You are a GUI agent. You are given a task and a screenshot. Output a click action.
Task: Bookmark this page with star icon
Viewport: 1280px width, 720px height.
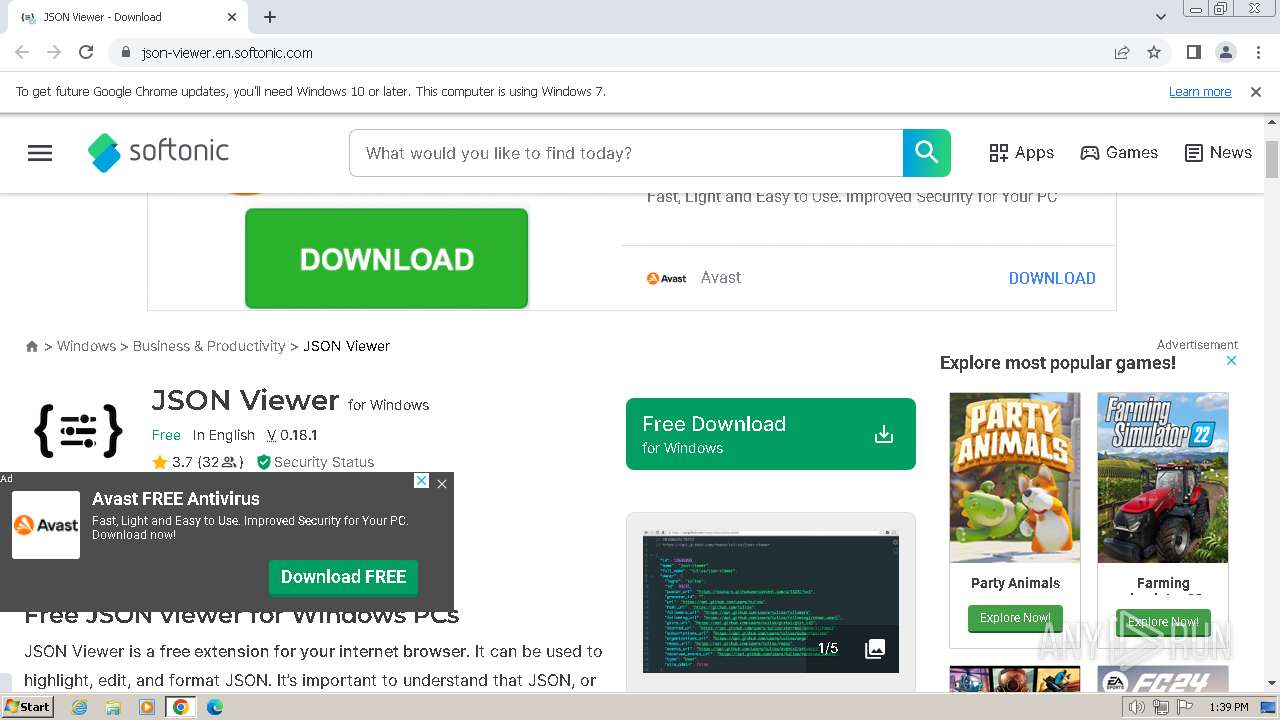(1154, 52)
